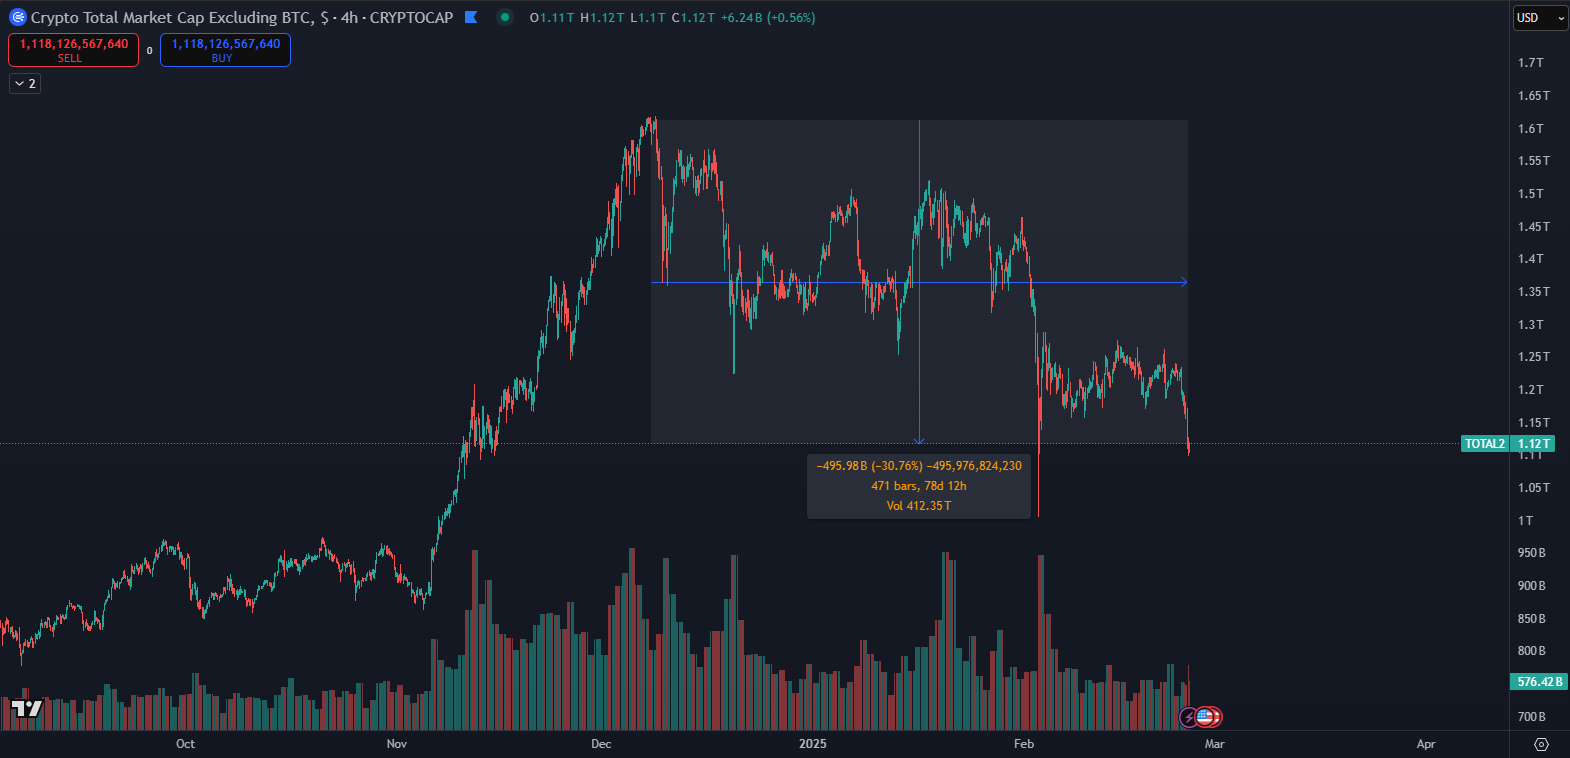Click the 1.5 T level on the price scale
This screenshot has height=758, width=1570.
(1530, 194)
